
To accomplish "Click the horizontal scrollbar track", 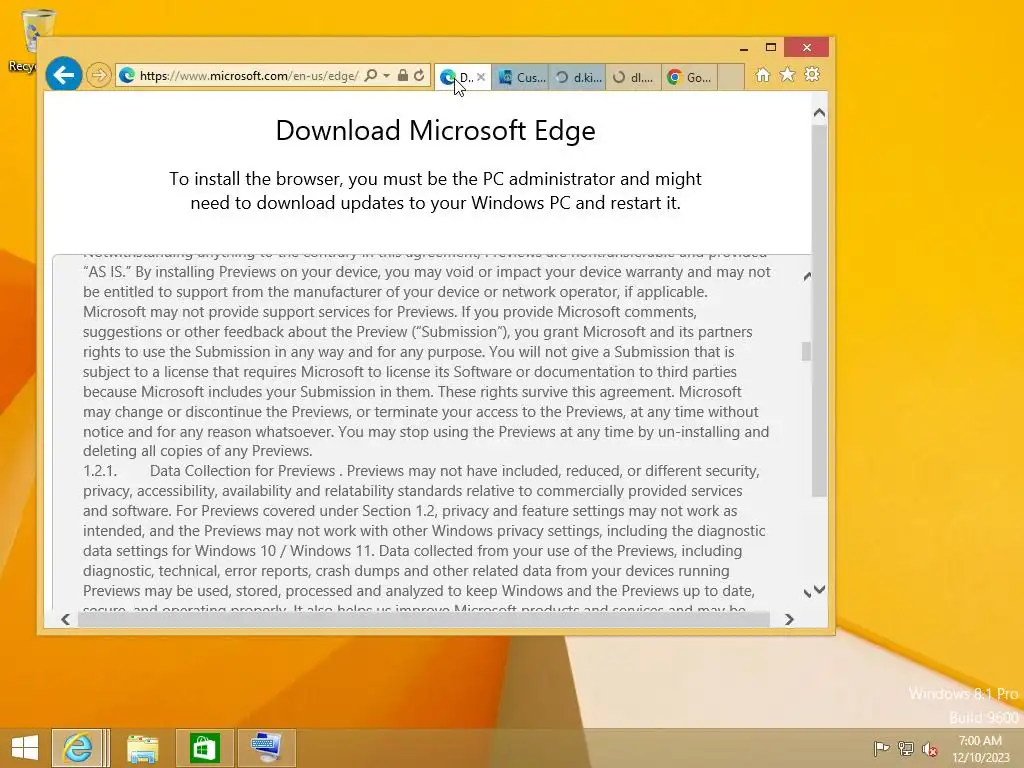I will [423, 619].
